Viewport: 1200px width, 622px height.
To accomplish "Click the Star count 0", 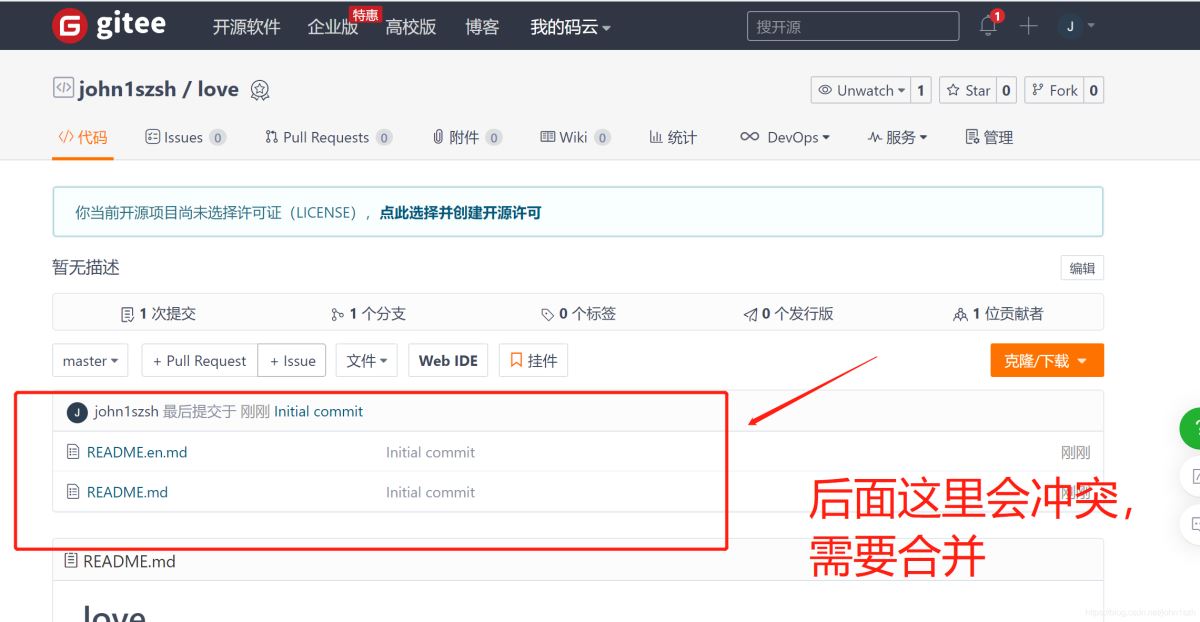I will coord(1006,90).
